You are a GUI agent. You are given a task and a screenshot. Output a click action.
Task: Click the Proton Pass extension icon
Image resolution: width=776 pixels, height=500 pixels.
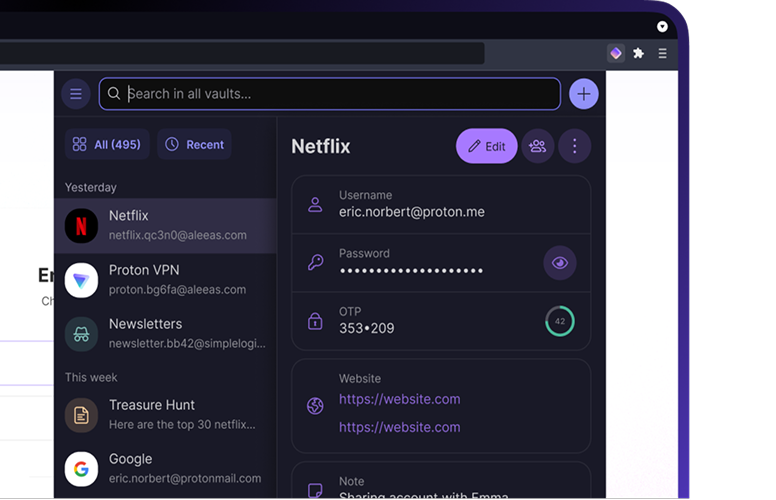point(616,53)
